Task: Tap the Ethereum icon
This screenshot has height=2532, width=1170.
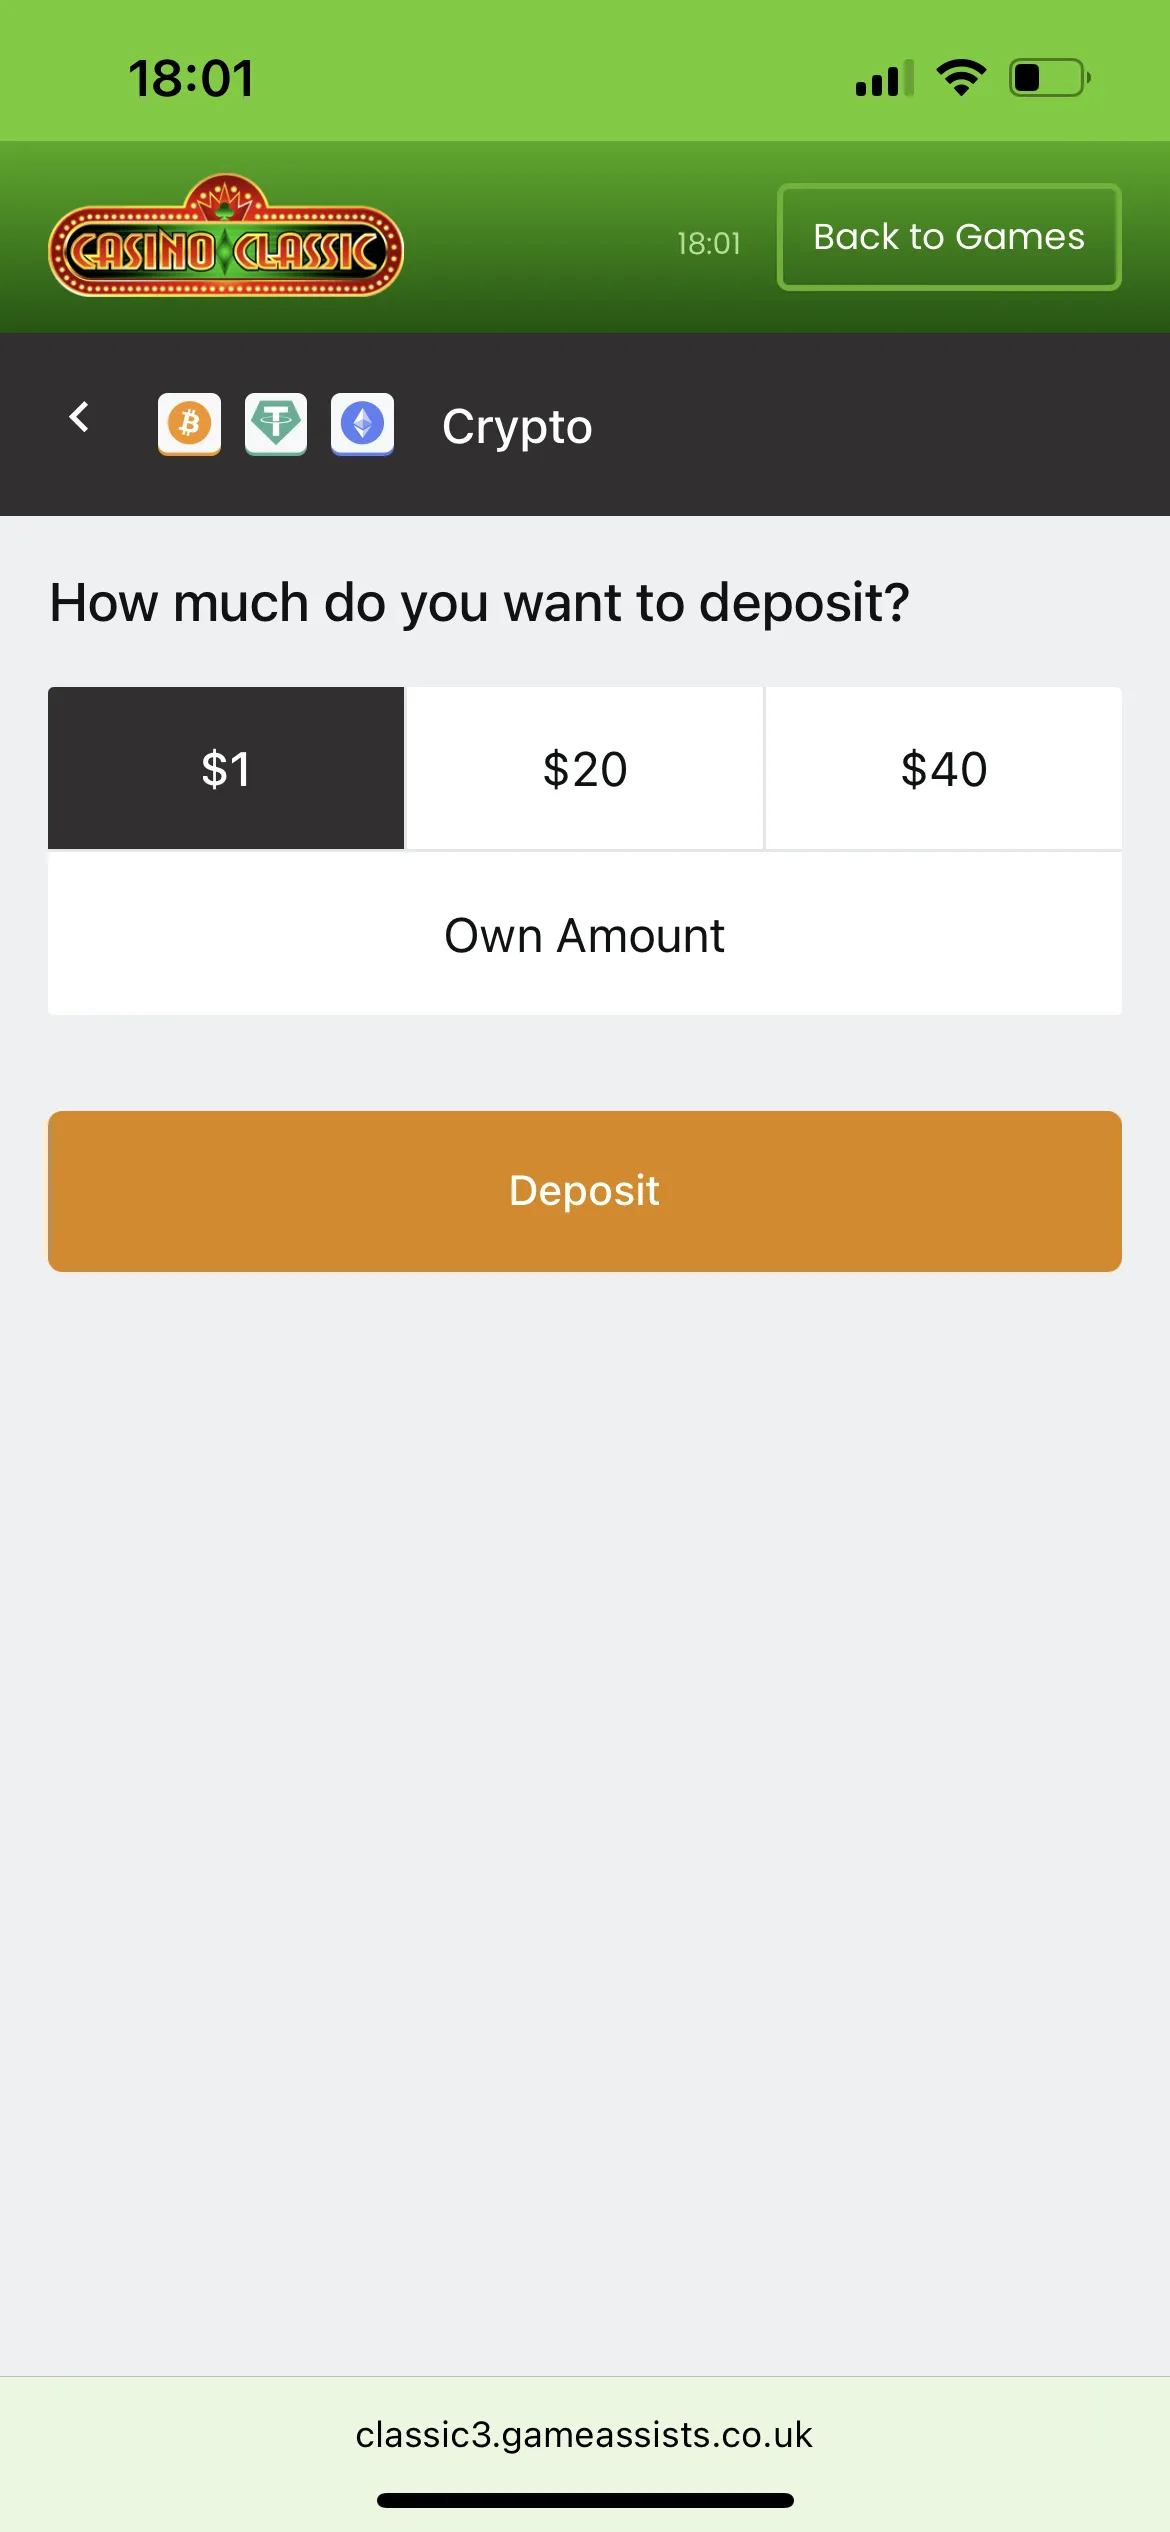Action: tap(362, 424)
